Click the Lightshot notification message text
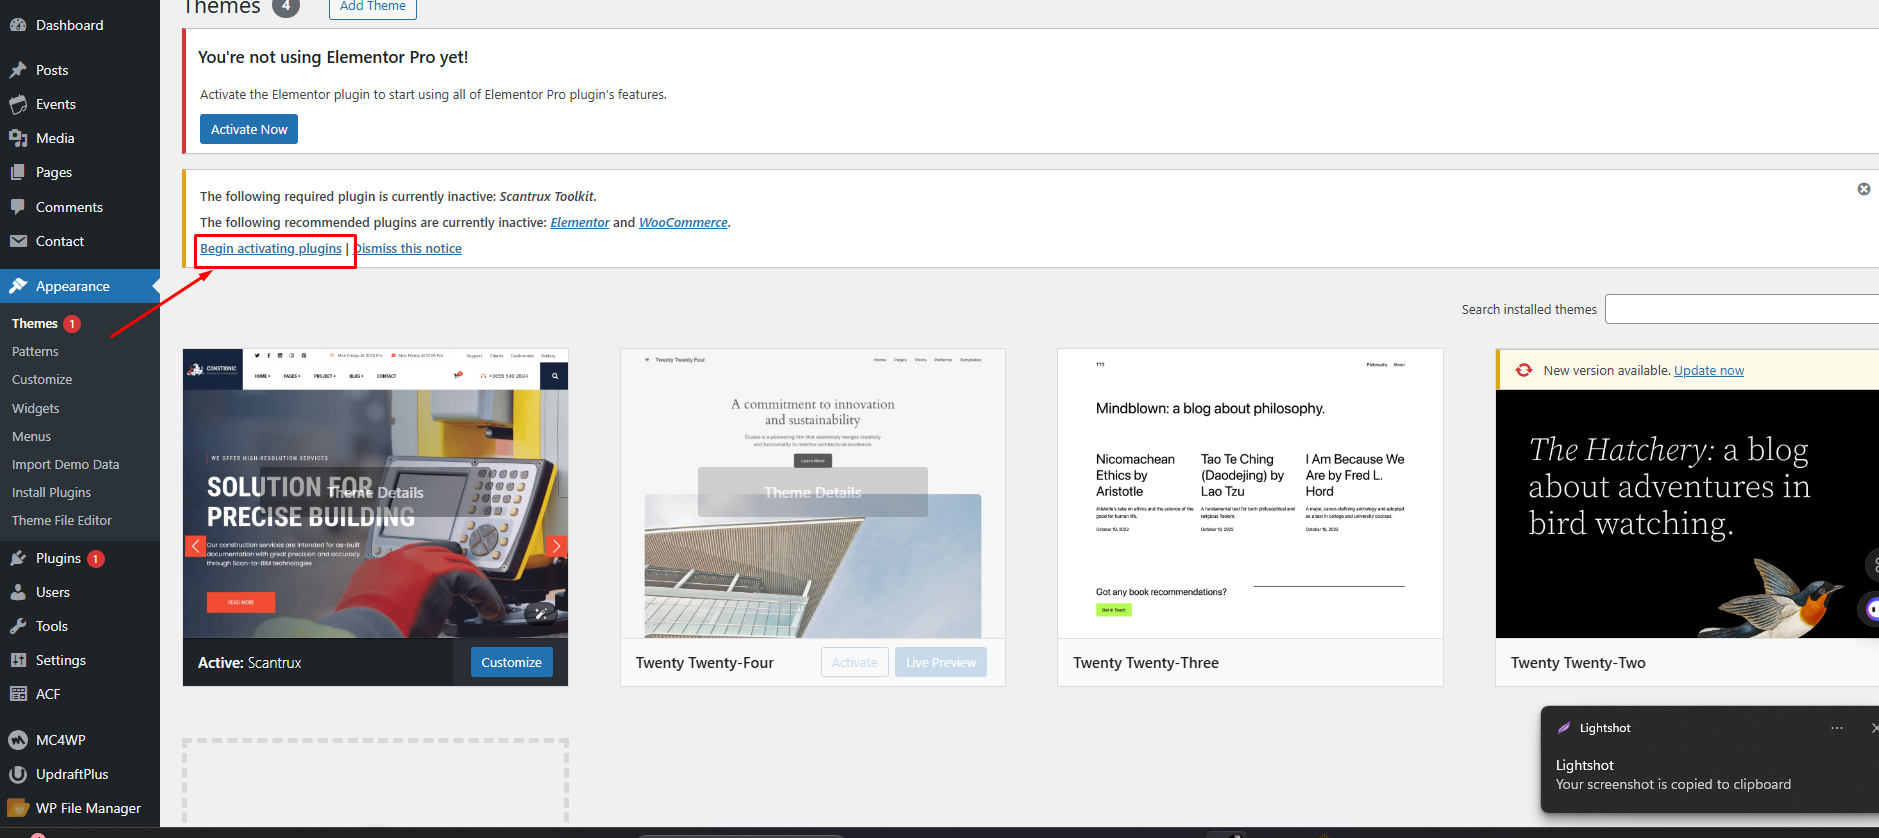The width and height of the screenshot is (1879, 838). pos(1673,784)
